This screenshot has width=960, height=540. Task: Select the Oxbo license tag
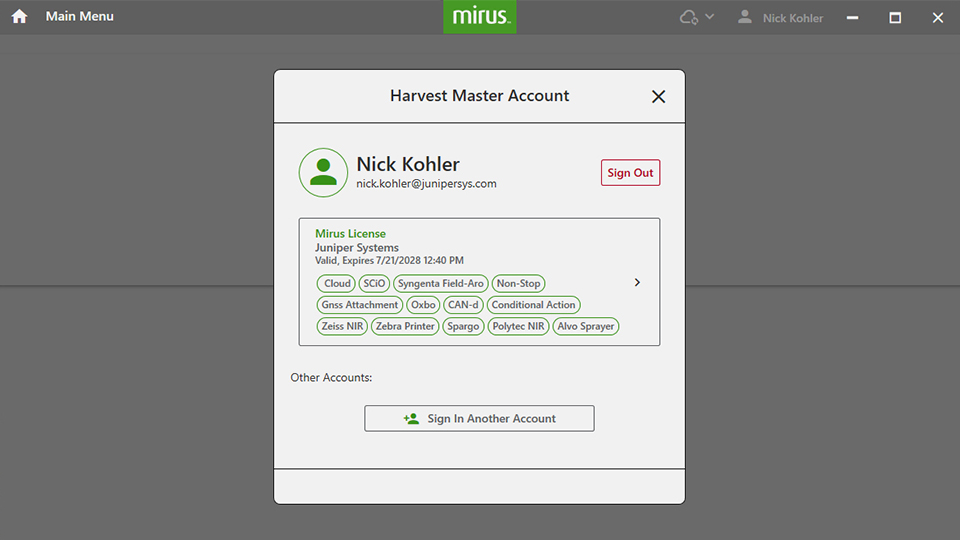click(423, 305)
